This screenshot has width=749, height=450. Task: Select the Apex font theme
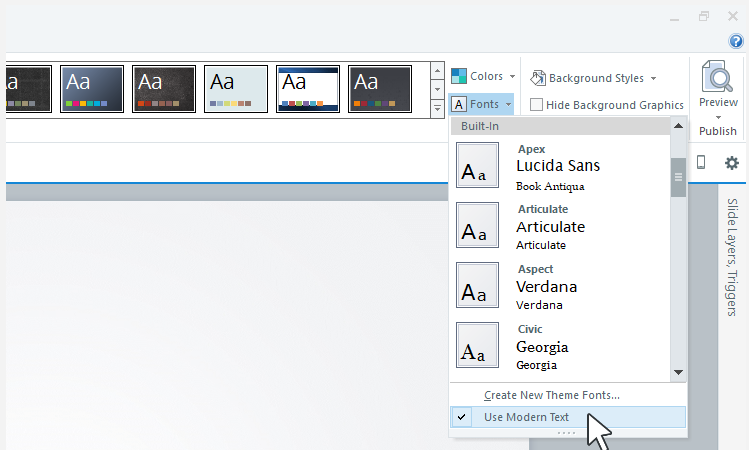tap(560, 165)
